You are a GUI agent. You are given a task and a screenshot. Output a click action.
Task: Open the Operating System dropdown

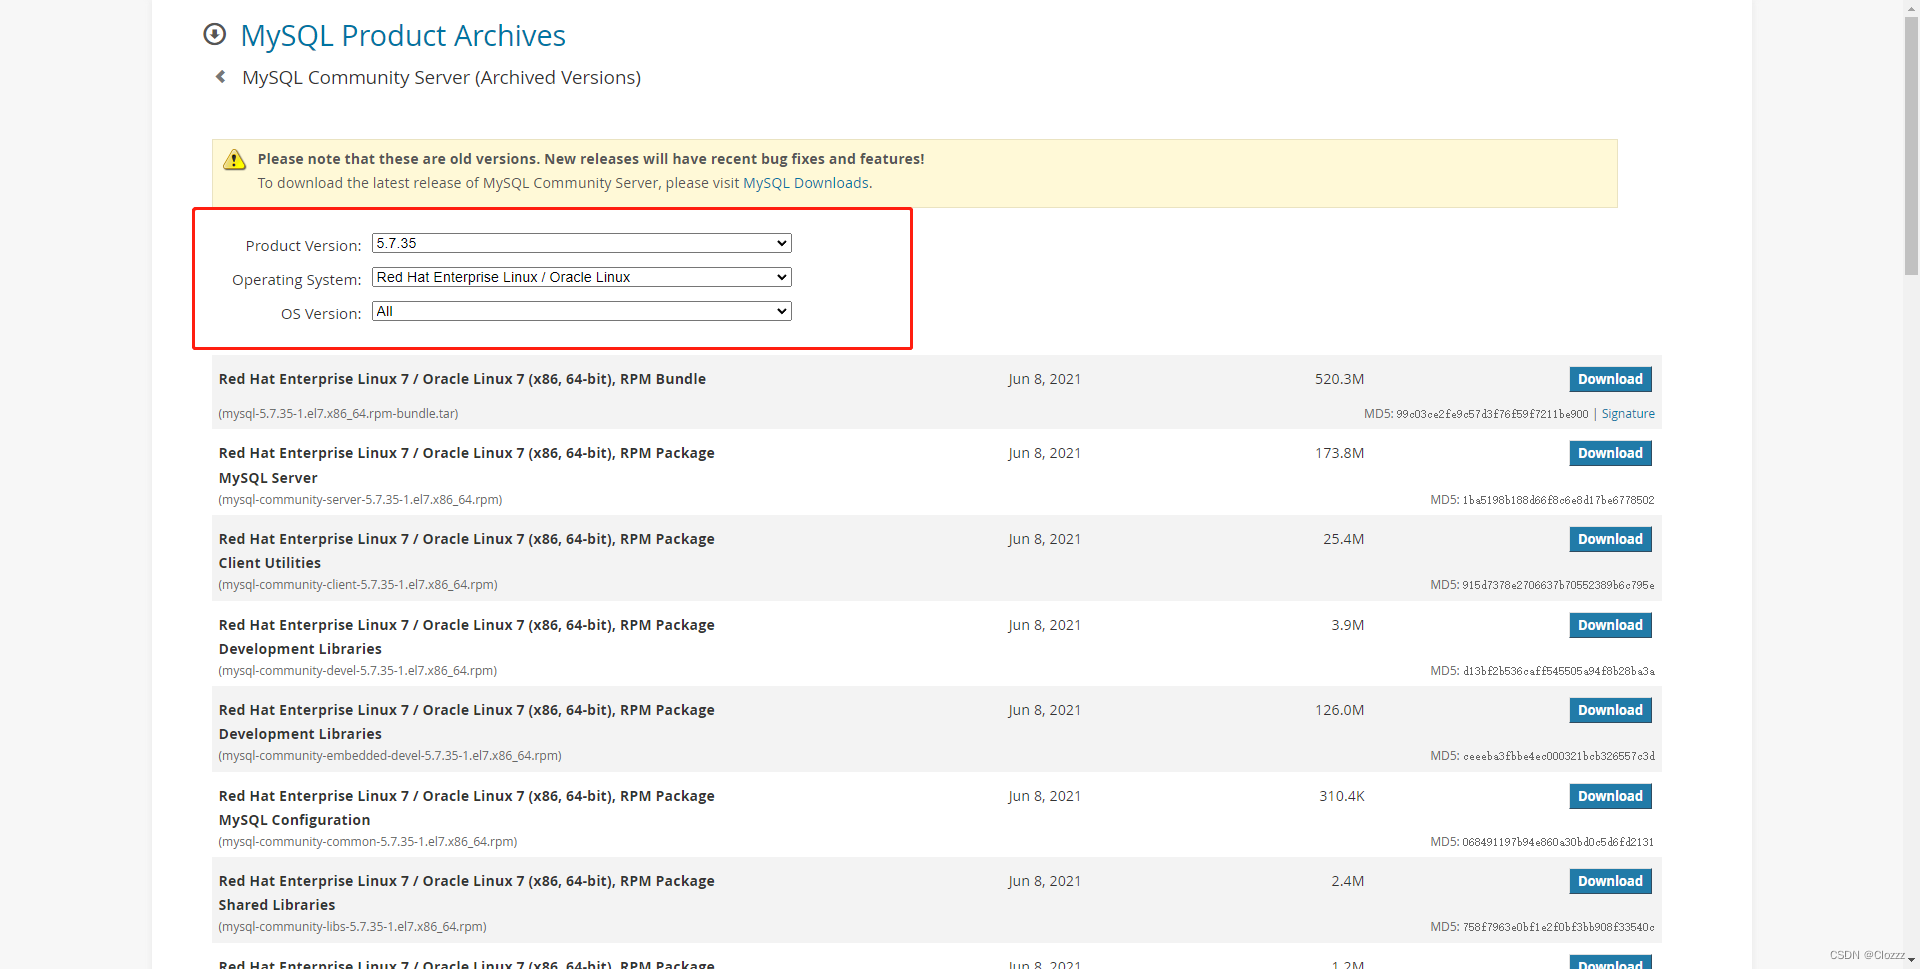click(x=582, y=277)
